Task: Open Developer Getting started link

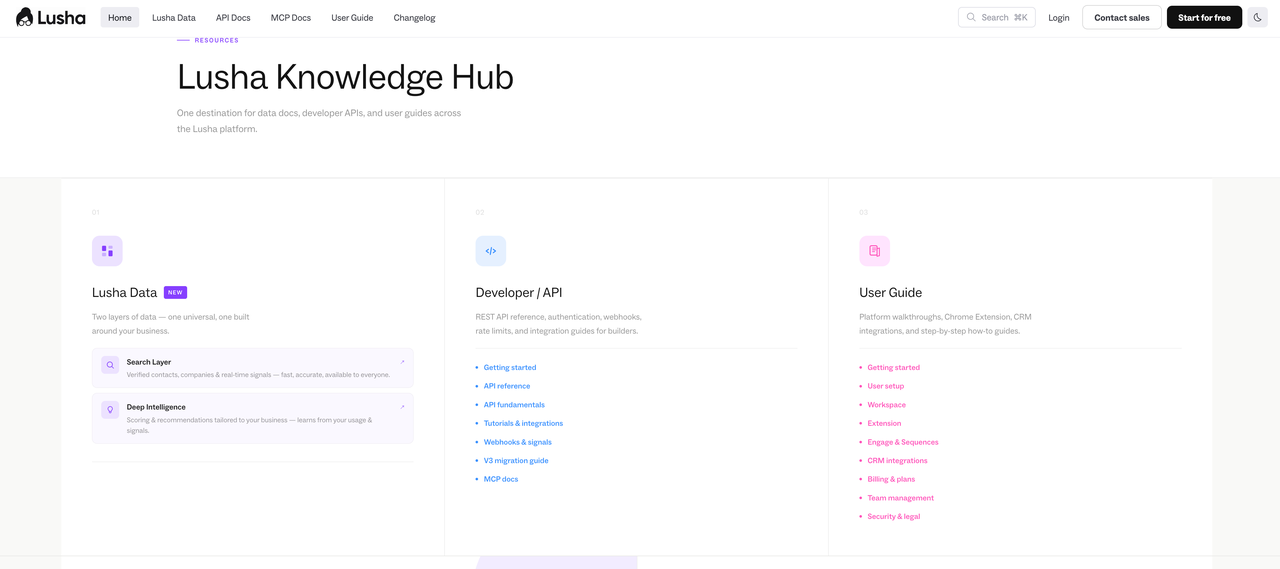Action: click(510, 367)
